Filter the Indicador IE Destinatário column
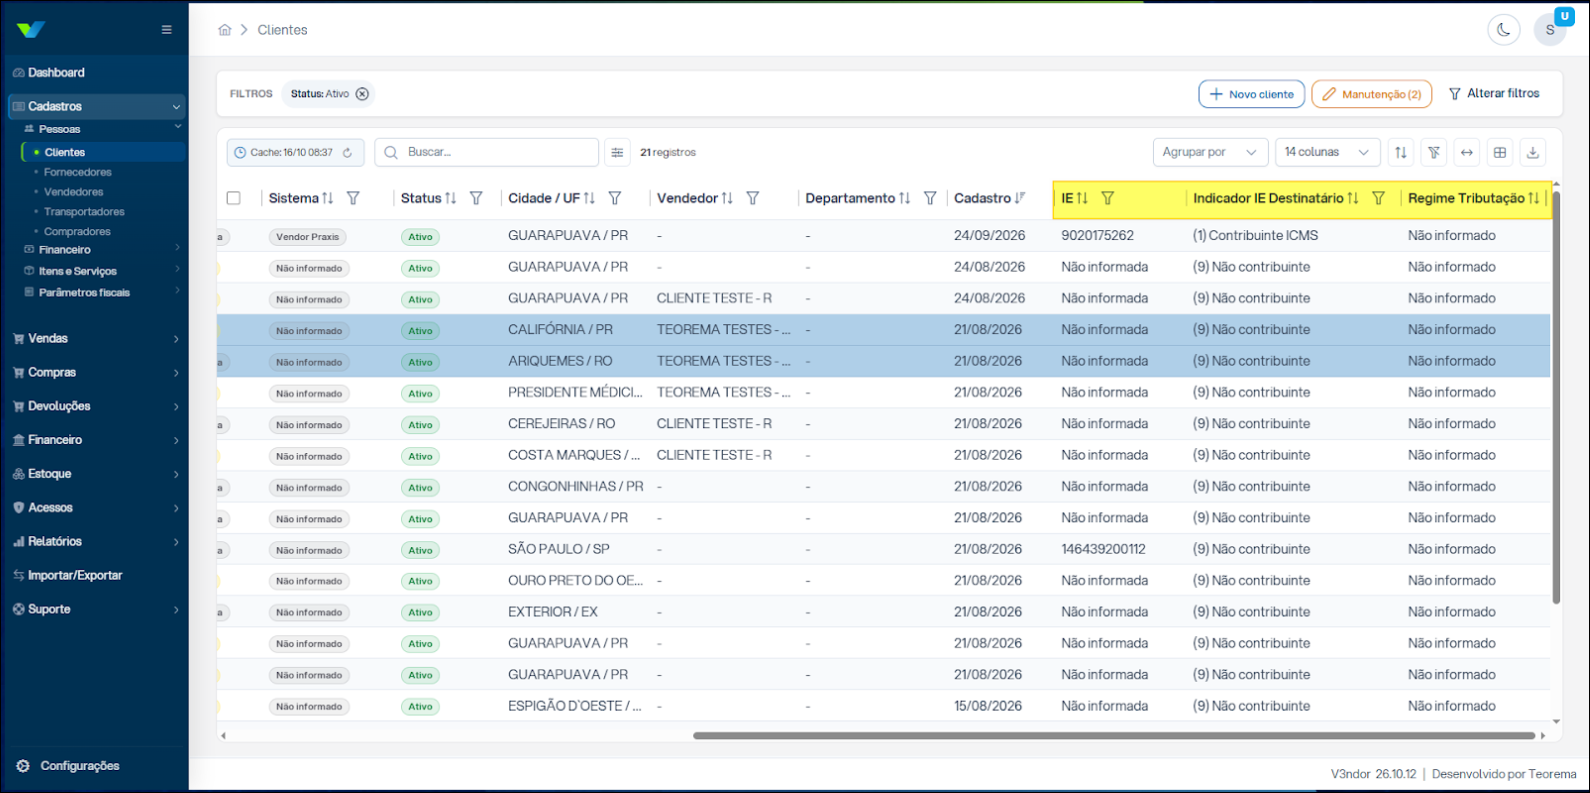Viewport: 1590px width, 793px height. click(1379, 198)
